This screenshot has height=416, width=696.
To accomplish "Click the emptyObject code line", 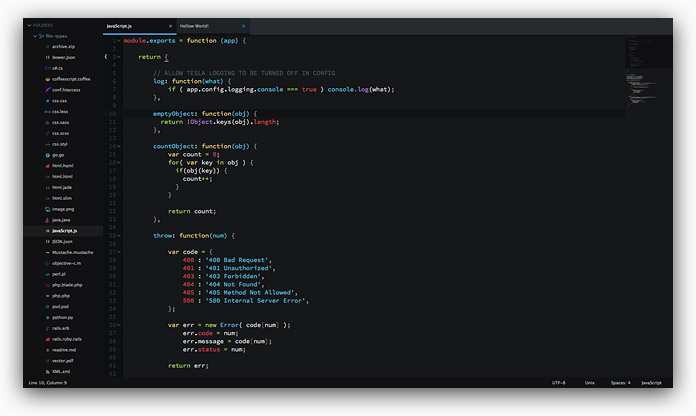I will (x=205, y=114).
